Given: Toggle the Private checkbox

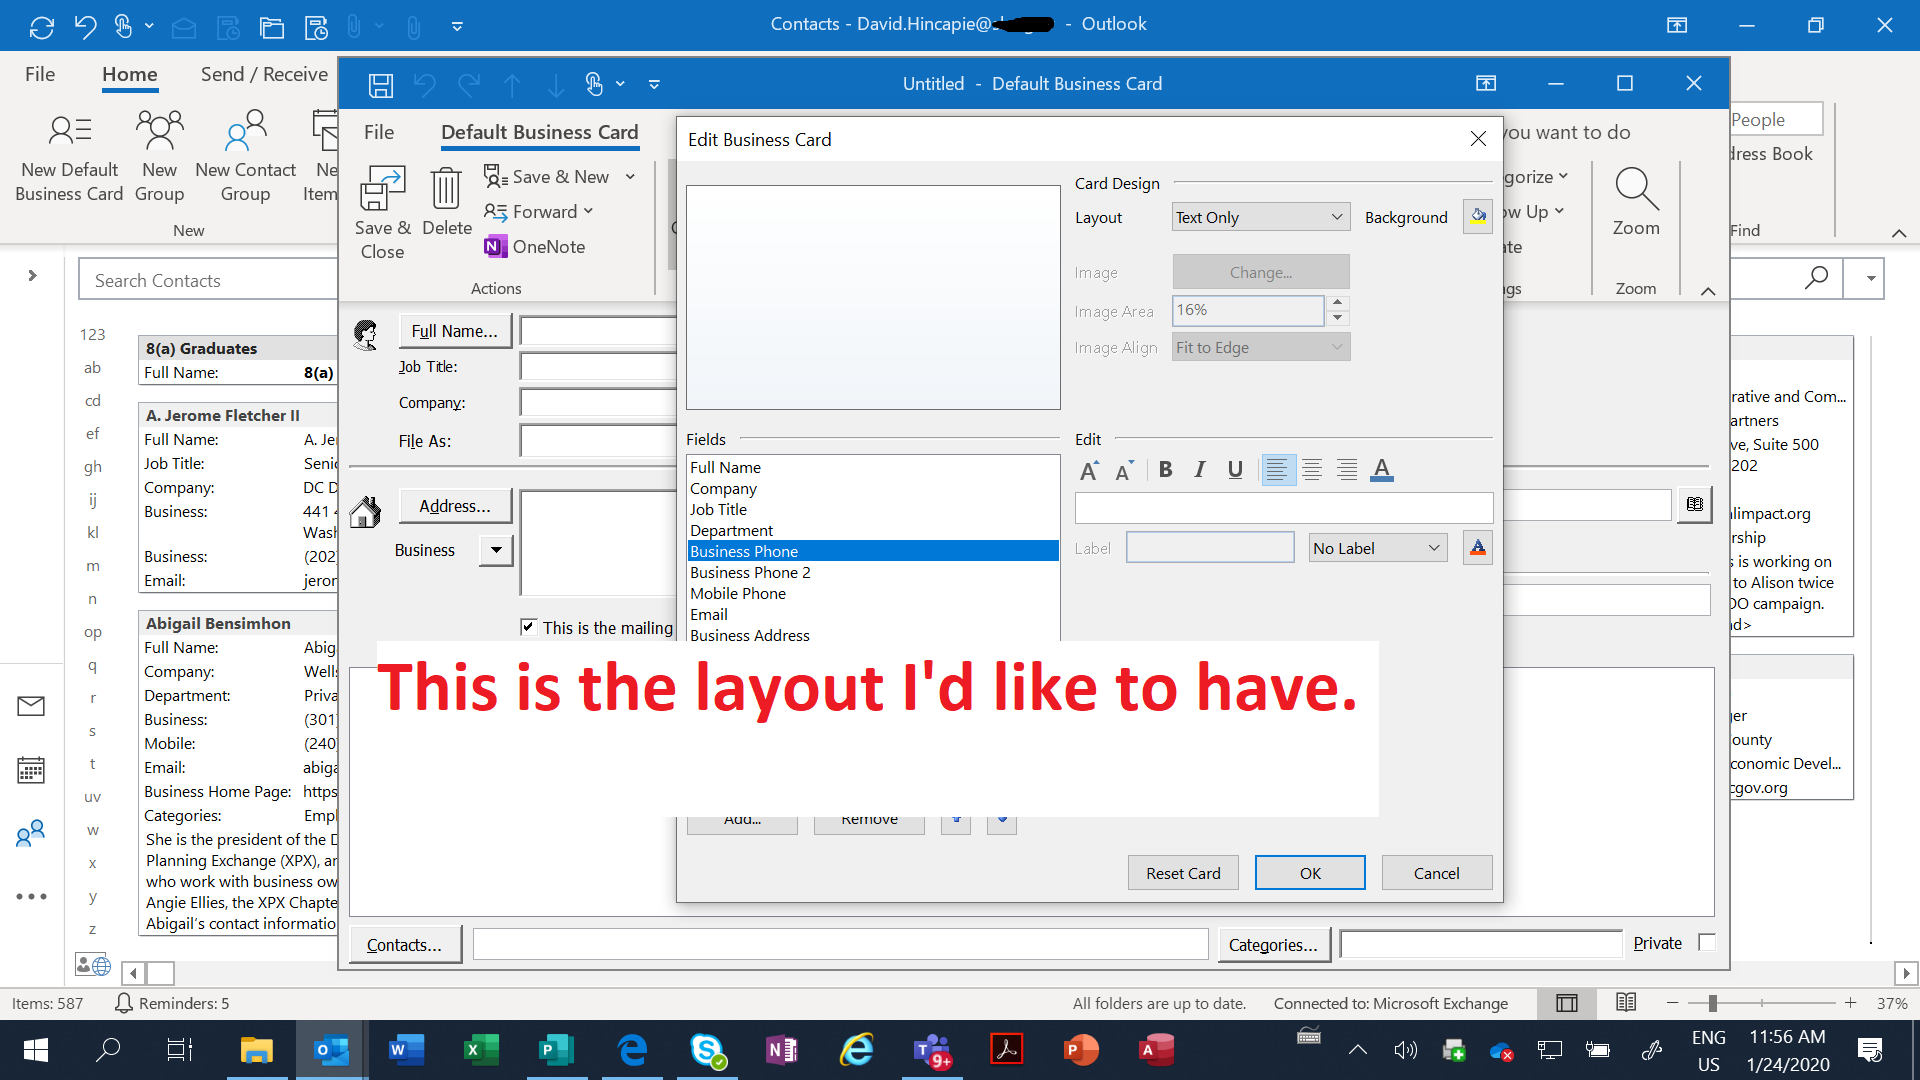Looking at the screenshot, I should click(1707, 942).
